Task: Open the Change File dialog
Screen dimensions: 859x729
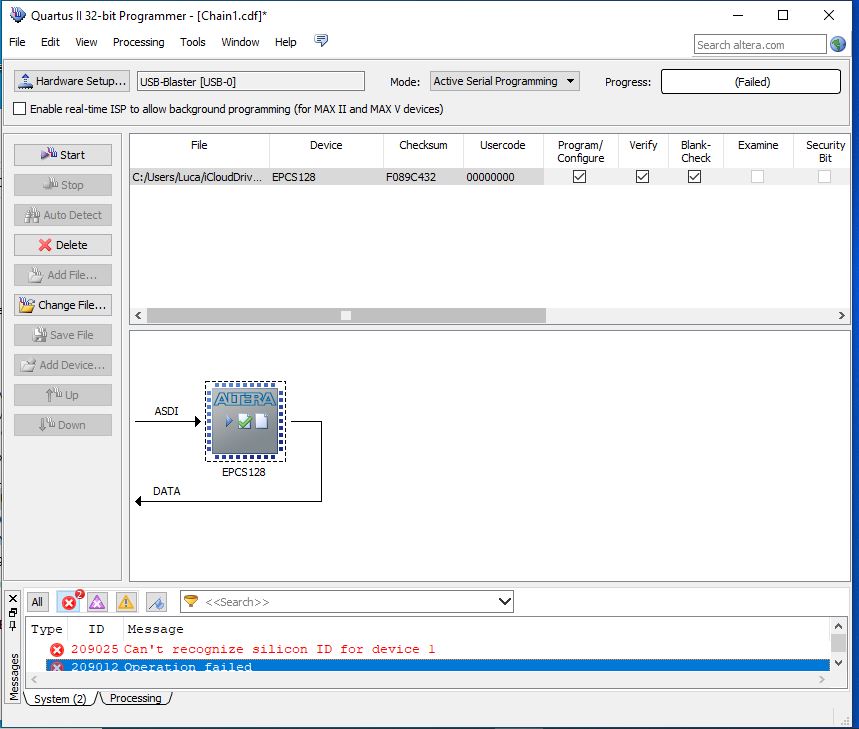Action: [x=63, y=305]
